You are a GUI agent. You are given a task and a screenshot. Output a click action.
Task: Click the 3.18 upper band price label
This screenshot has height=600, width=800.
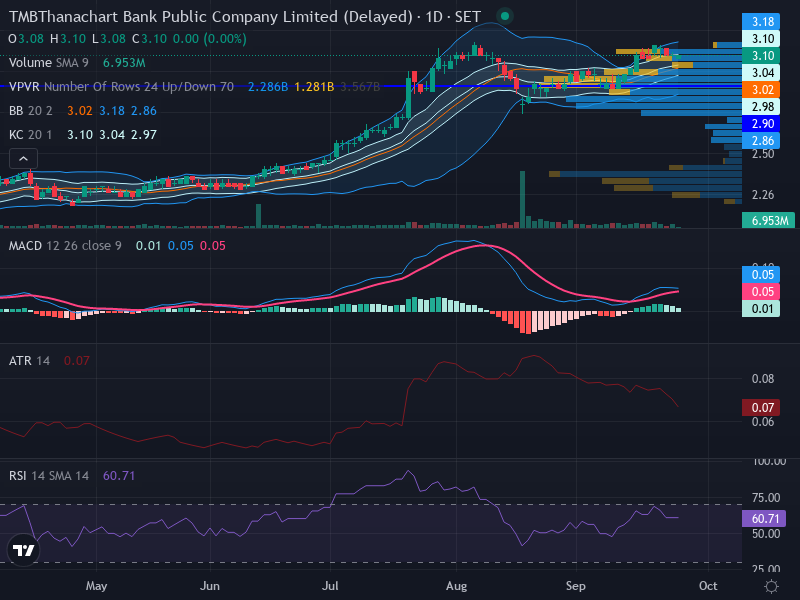[761, 21]
